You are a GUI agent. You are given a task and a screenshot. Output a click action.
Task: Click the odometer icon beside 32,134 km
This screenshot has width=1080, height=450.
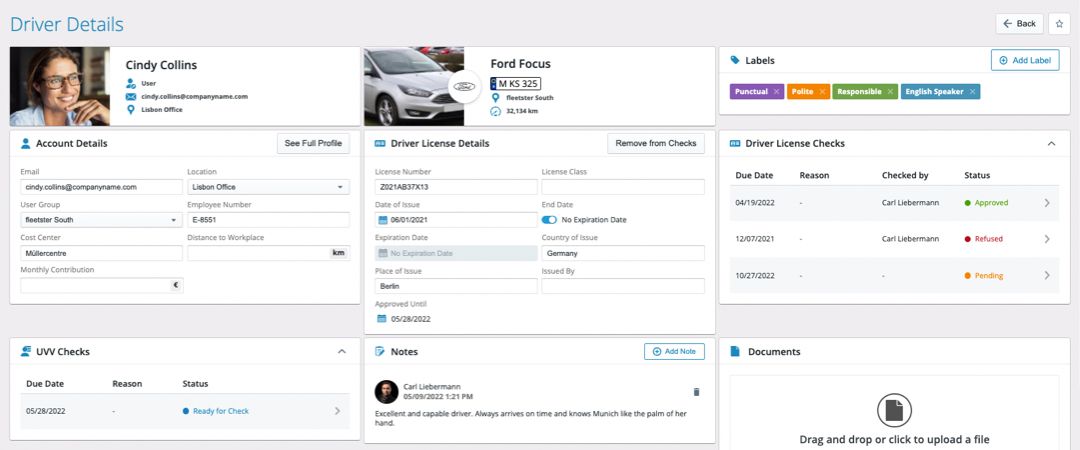pyautogui.click(x=495, y=111)
